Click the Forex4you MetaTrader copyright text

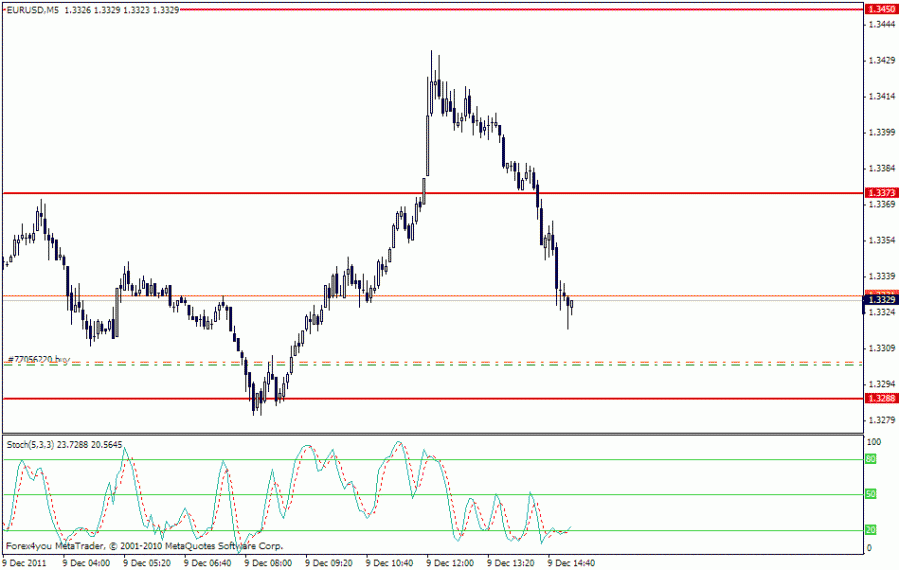(x=144, y=546)
